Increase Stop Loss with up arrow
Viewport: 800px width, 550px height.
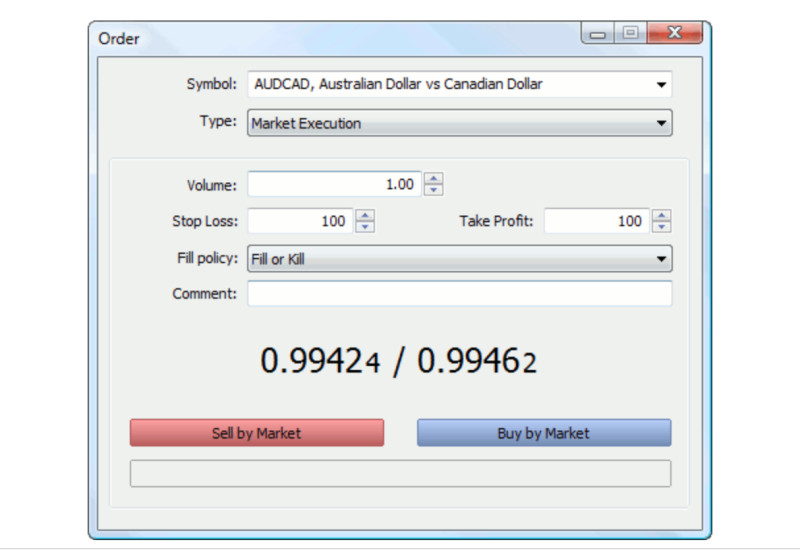pyautogui.click(x=365, y=215)
